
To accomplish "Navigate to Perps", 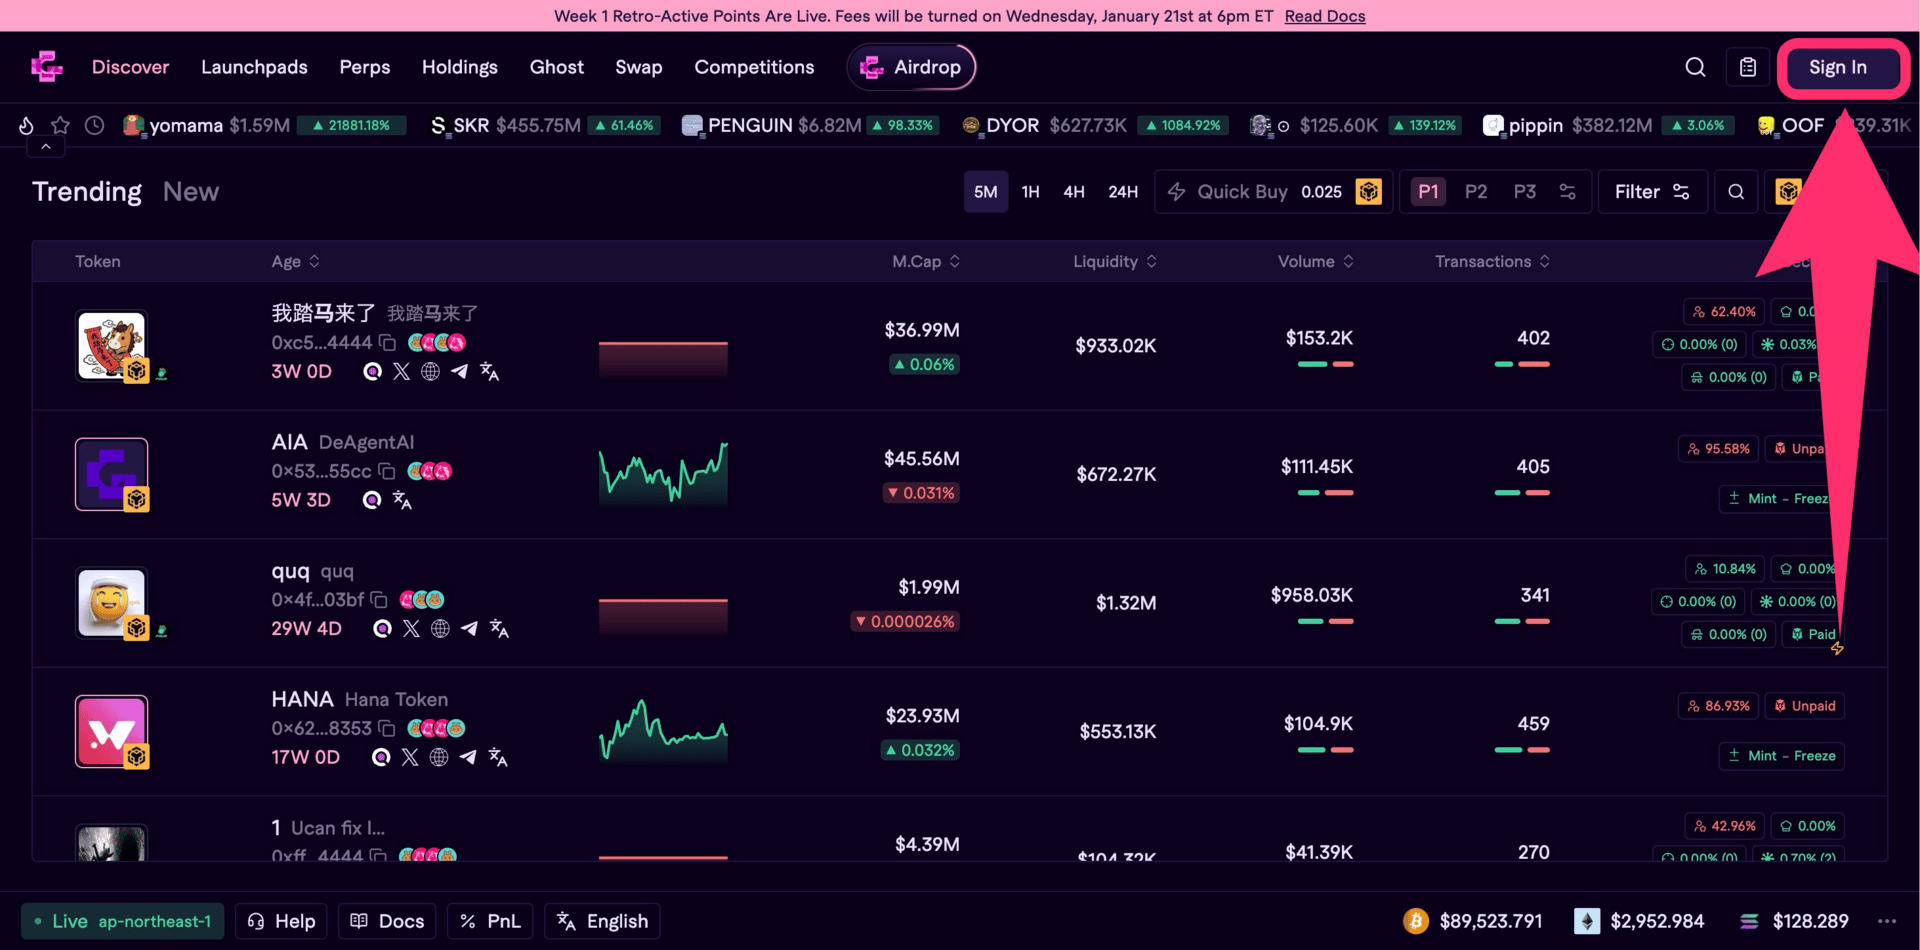I will pos(365,67).
